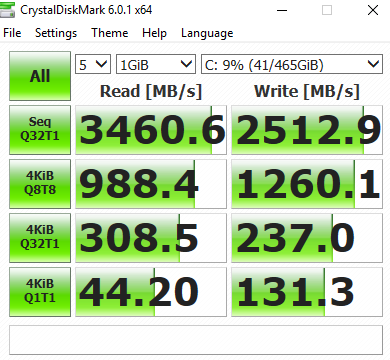Start the 4KiB Q1T1 test
The width and height of the screenshot is (390, 360).
(x=40, y=292)
